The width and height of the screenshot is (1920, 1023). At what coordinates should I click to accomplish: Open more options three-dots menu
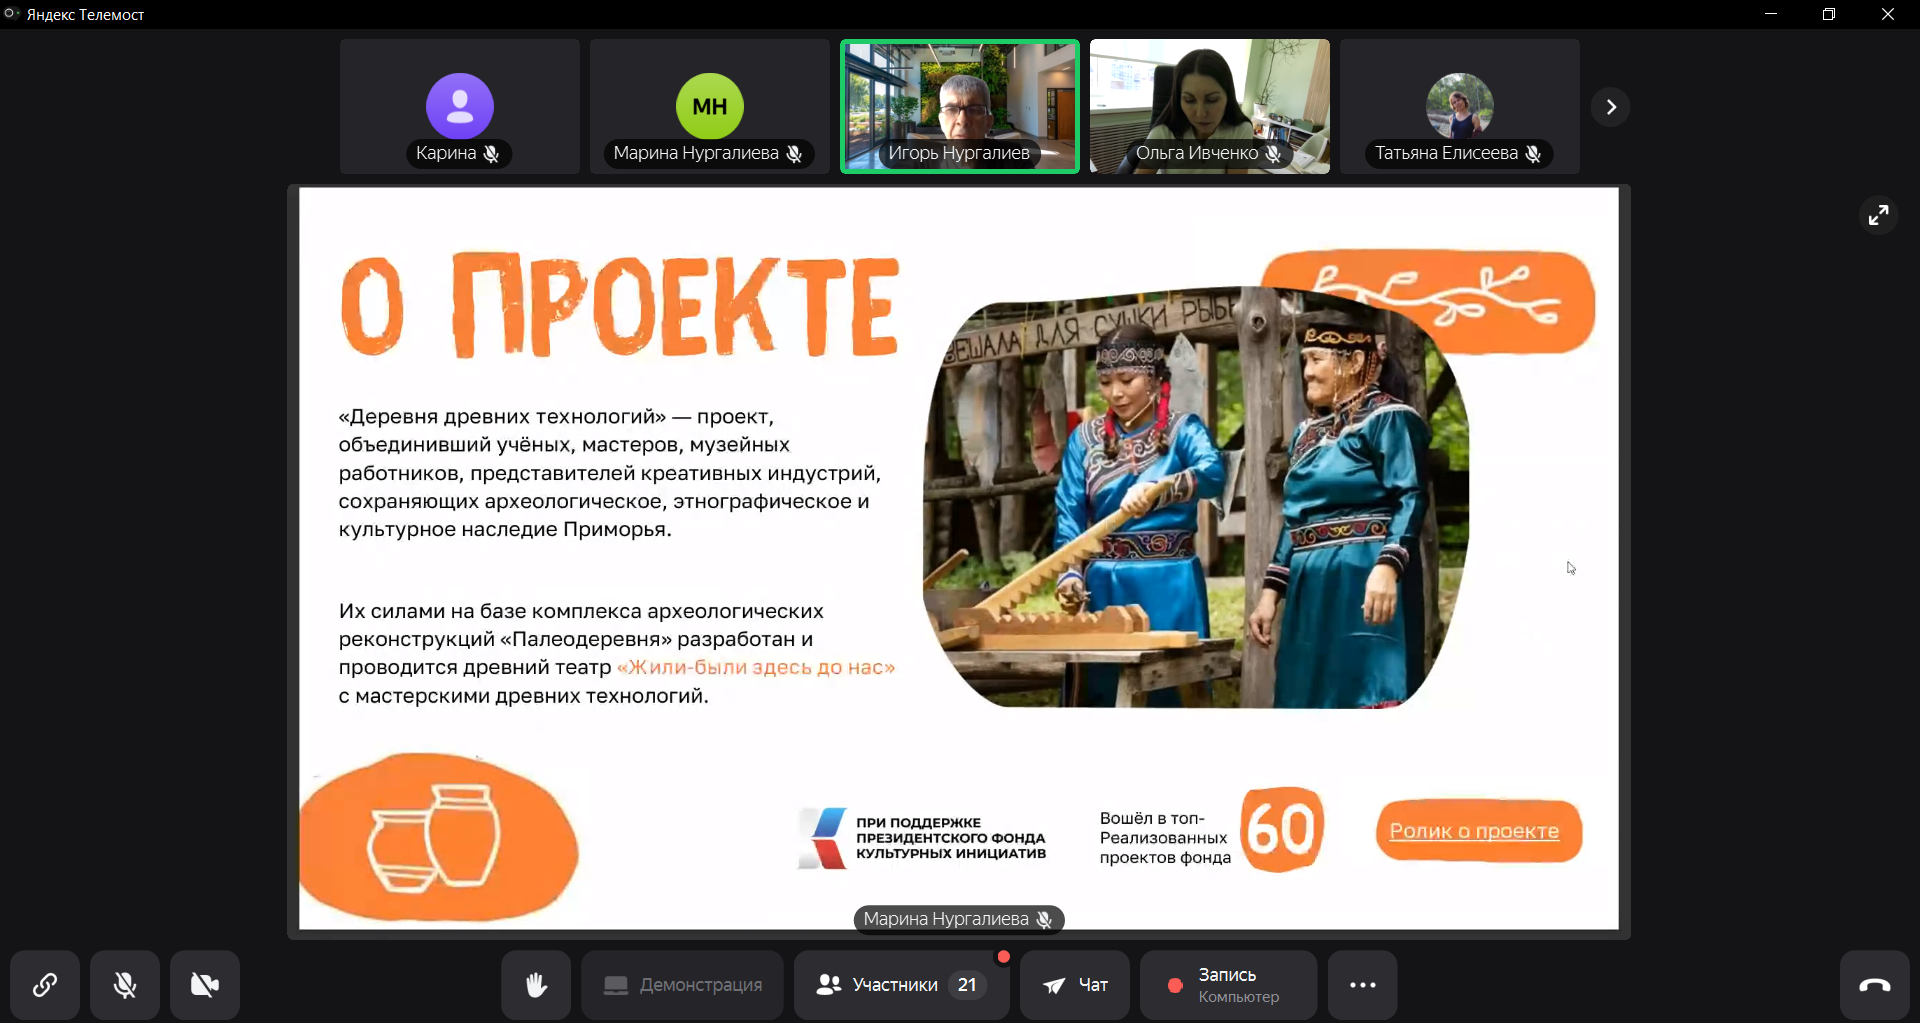tap(1362, 985)
